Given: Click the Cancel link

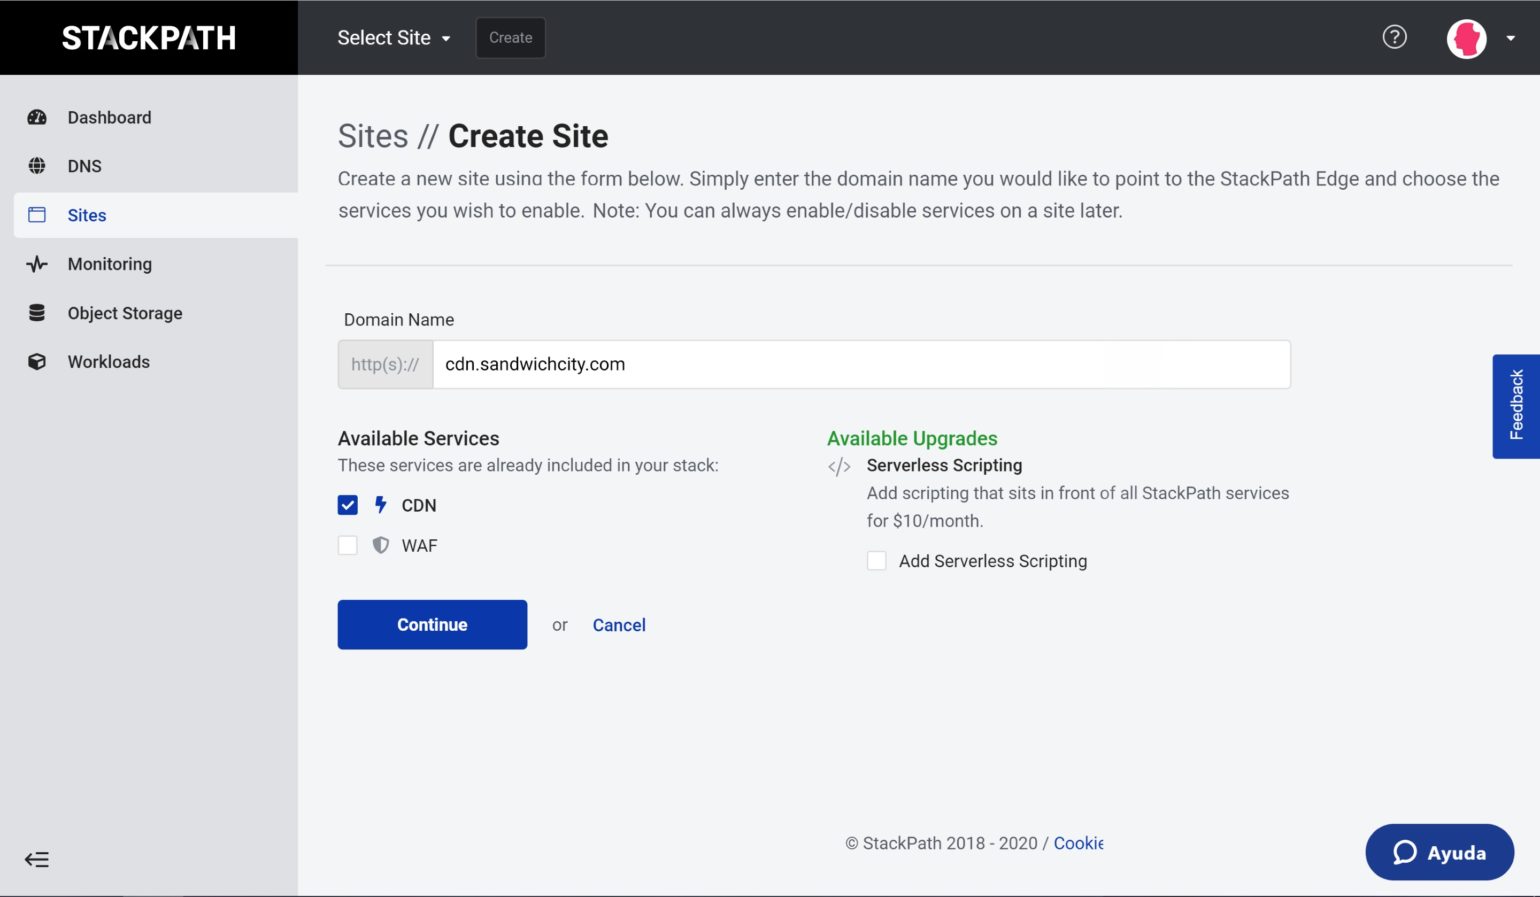Looking at the screenshot, I should point(619,625).
